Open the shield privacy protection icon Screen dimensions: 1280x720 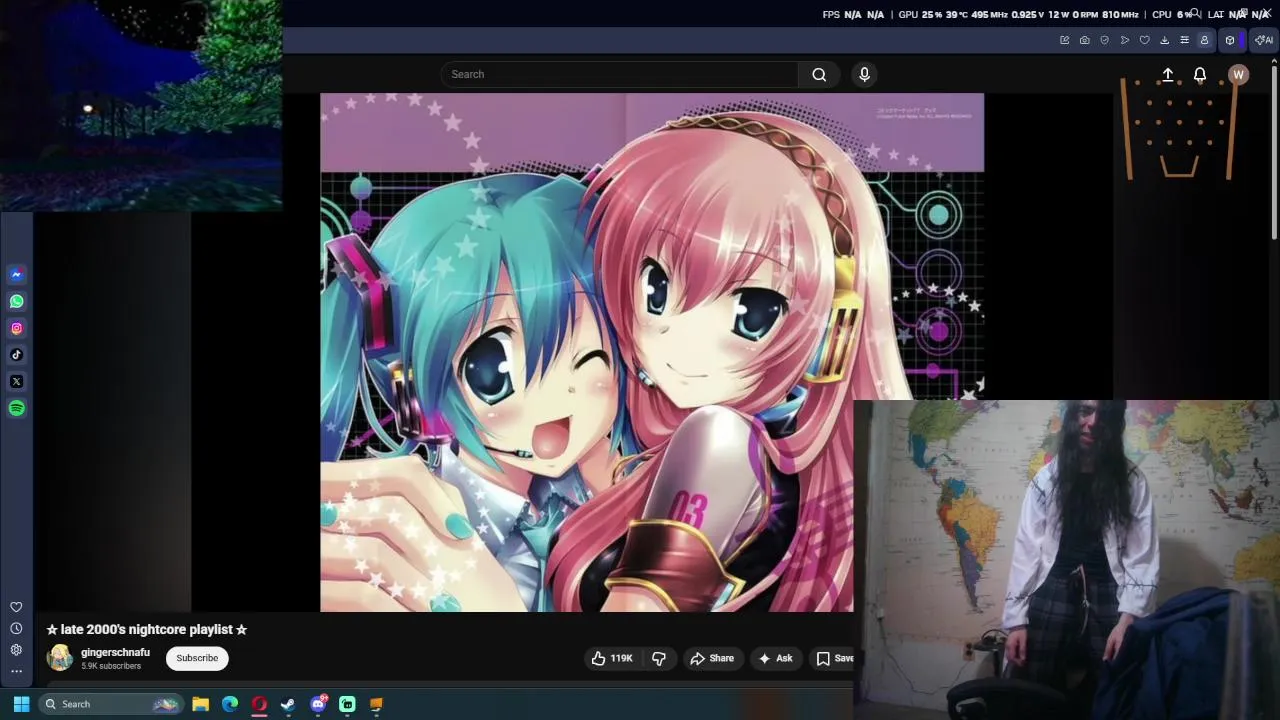click(1105, 40)
